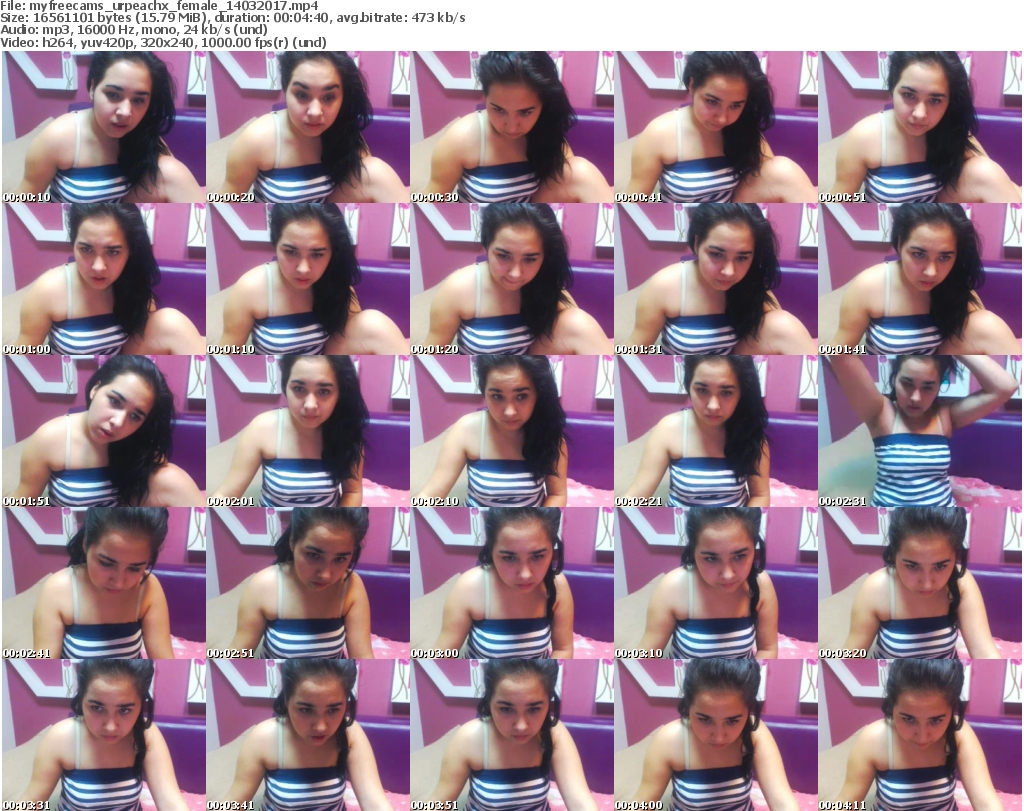Select the thumbnail stamped 00:01:51
This screenshot has width=1024, height=811.
[x=104, y=431]
